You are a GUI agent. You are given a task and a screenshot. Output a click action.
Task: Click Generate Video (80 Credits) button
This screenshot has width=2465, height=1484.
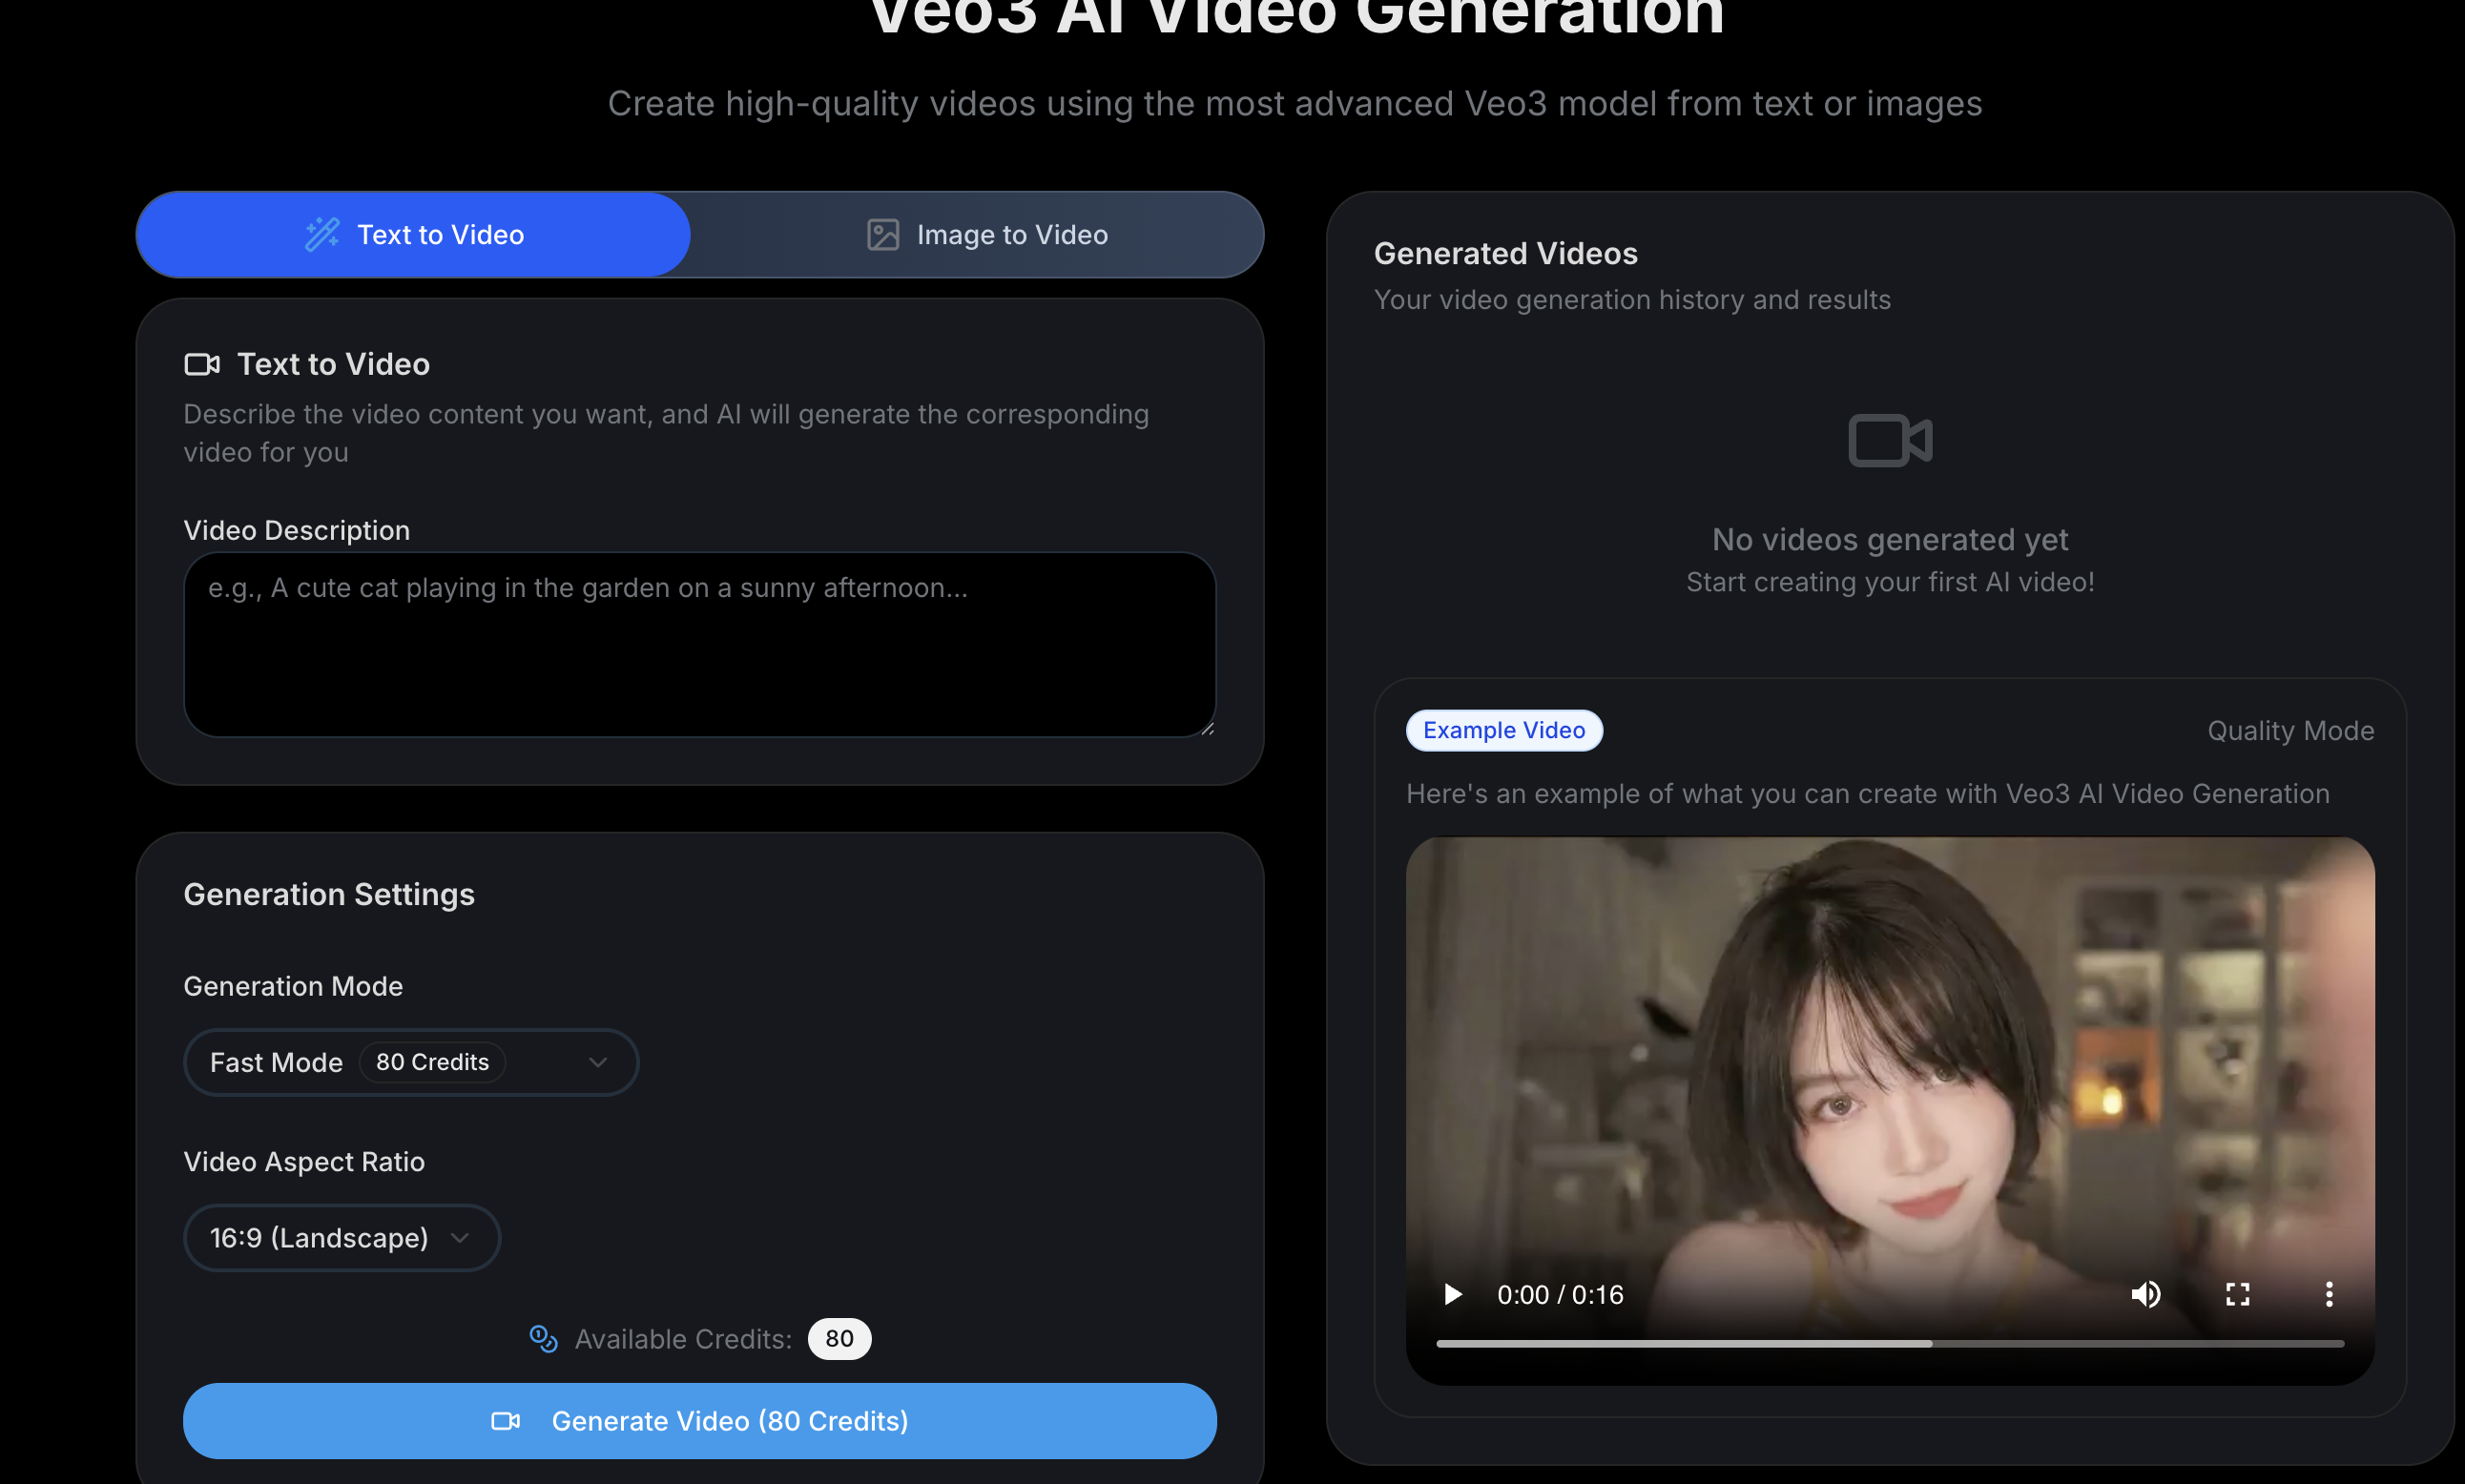pyautogui.click(x=700, y=1421)
